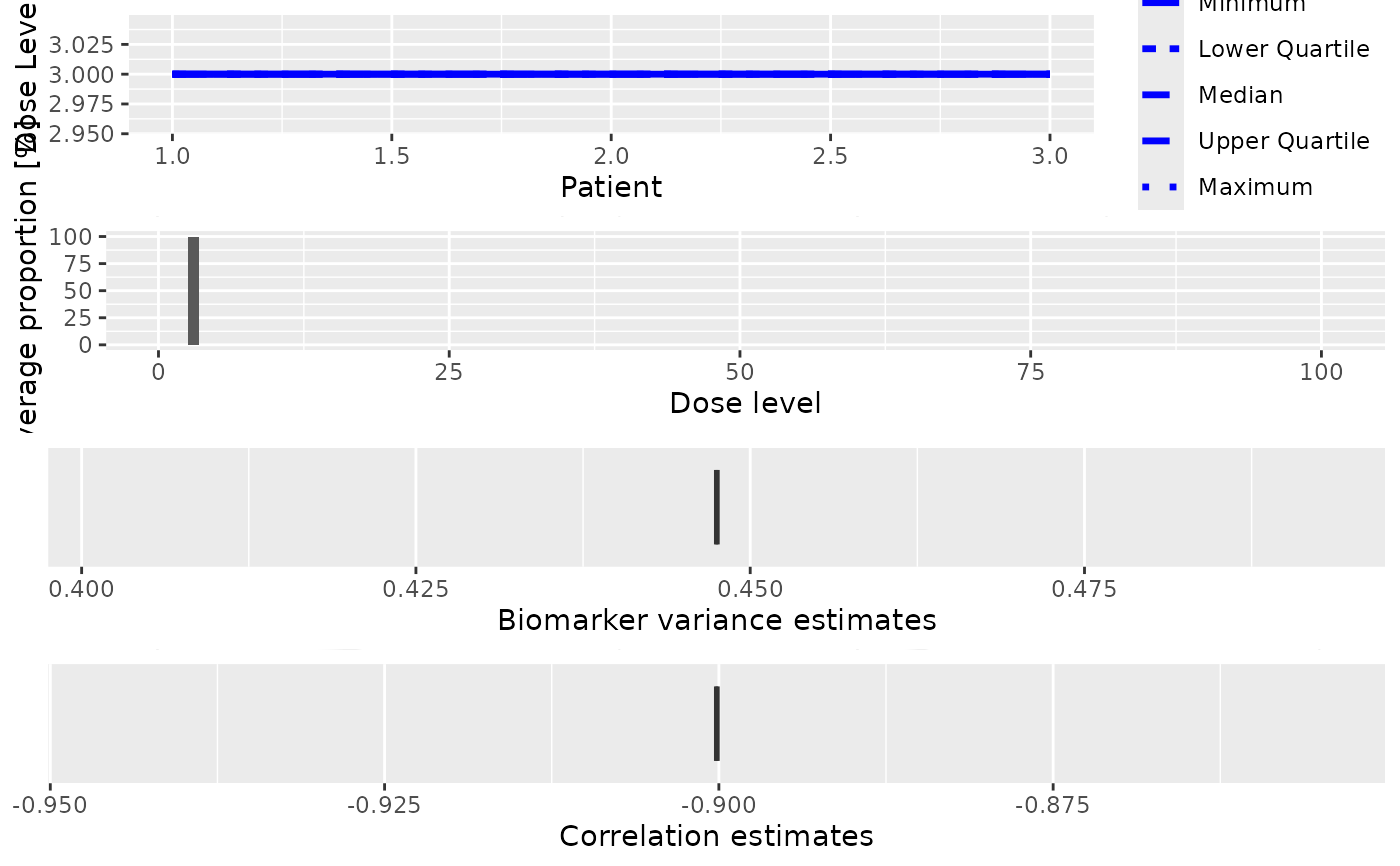
Task: Click the Median line legend key
Action: point(1160,95)
